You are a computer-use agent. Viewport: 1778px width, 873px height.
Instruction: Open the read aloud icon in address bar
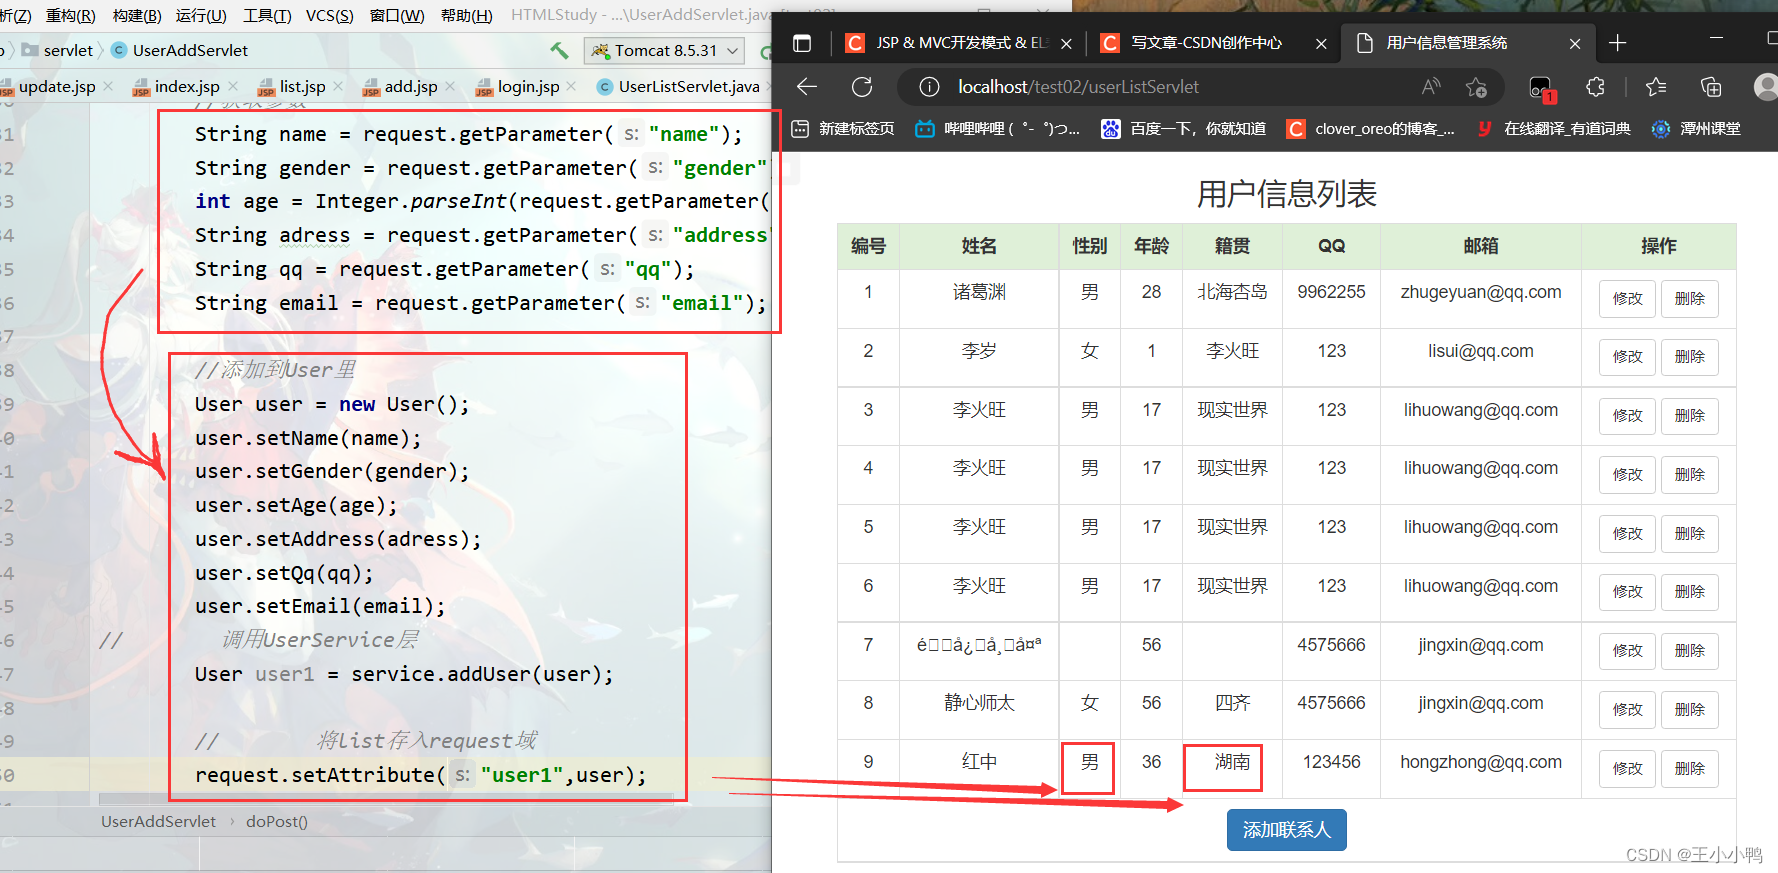[x=1432, y=87]
